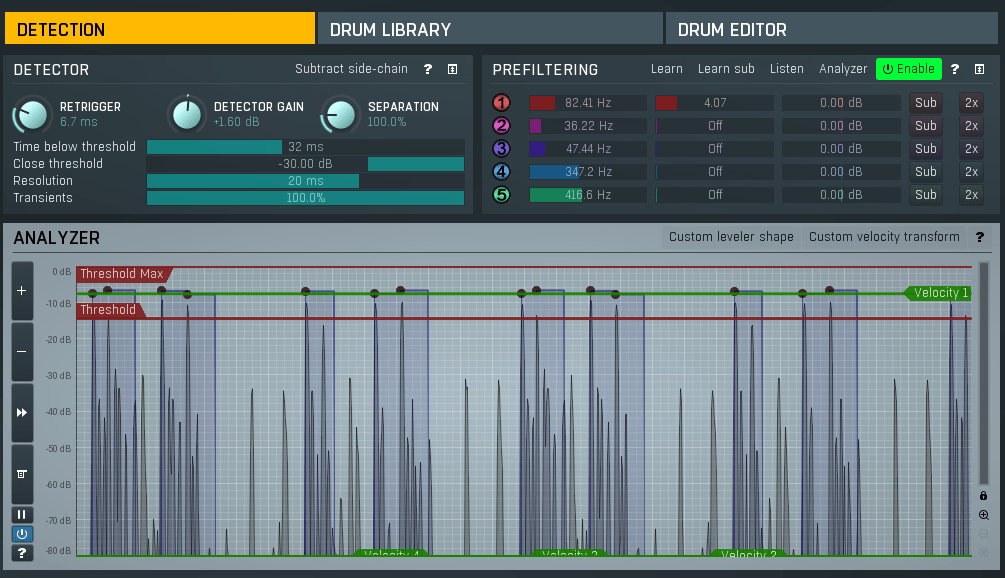
Task: Click the Separation knob
Action: tap(340, 115)
